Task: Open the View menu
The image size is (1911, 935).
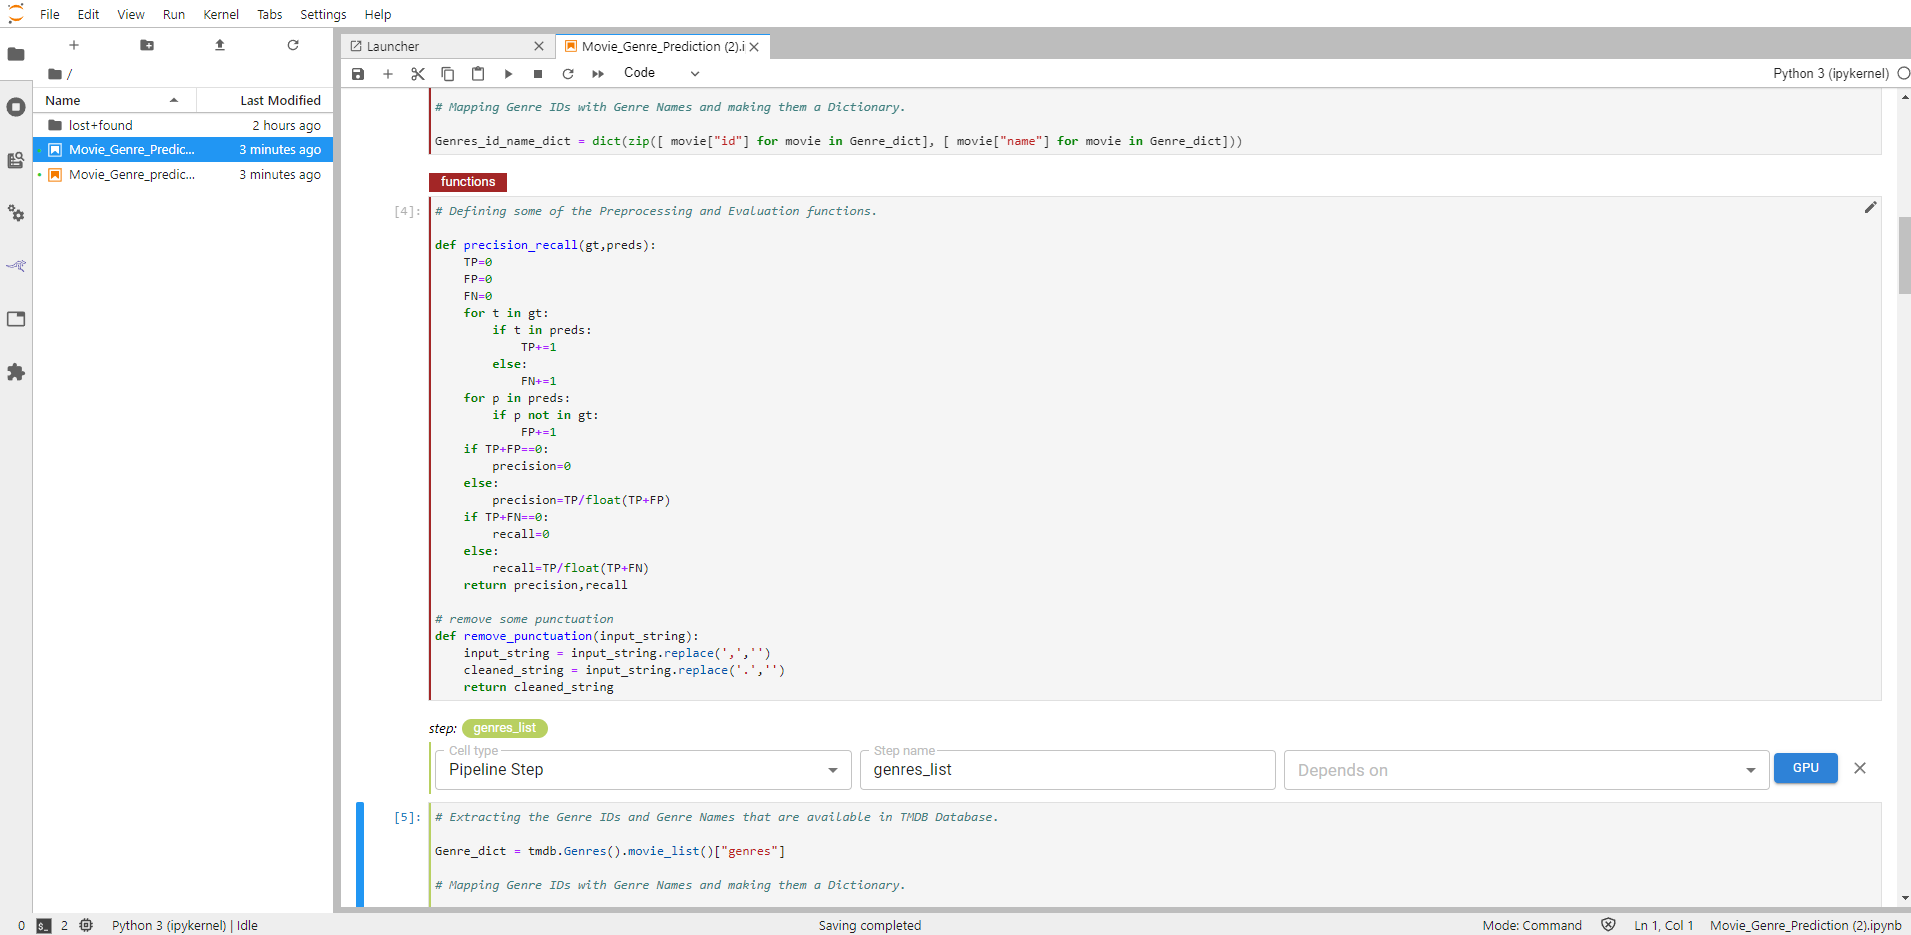Action: [131, 14]
